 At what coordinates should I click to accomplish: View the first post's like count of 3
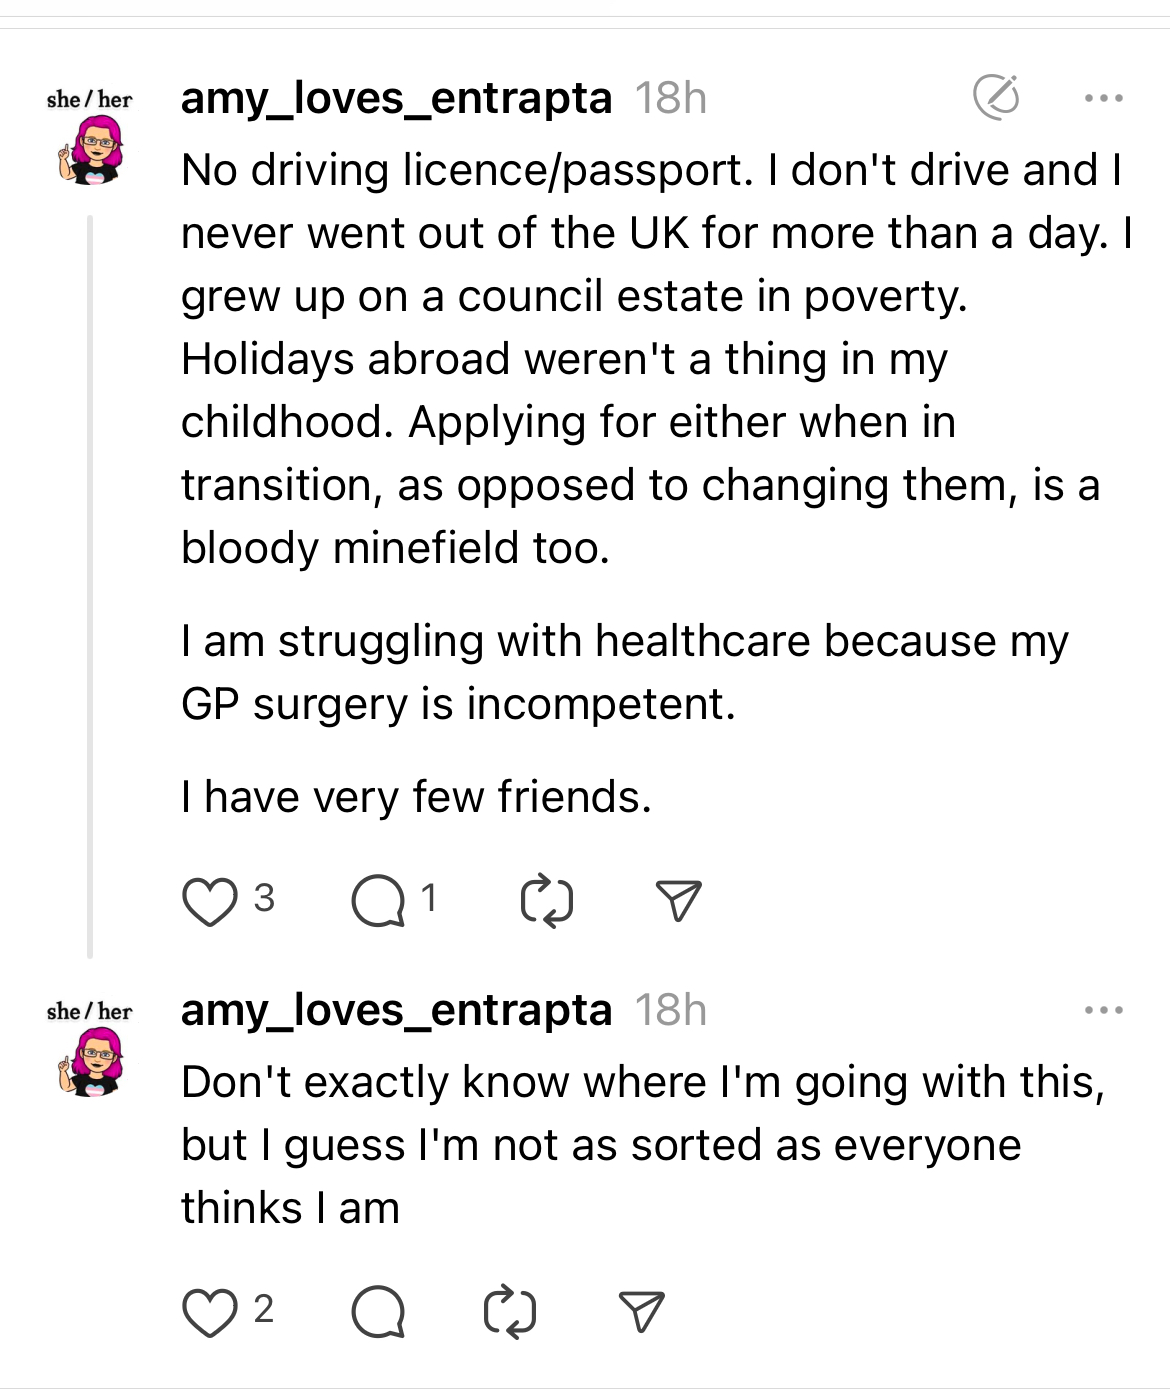pyautogui.click(x=264, y=898)
